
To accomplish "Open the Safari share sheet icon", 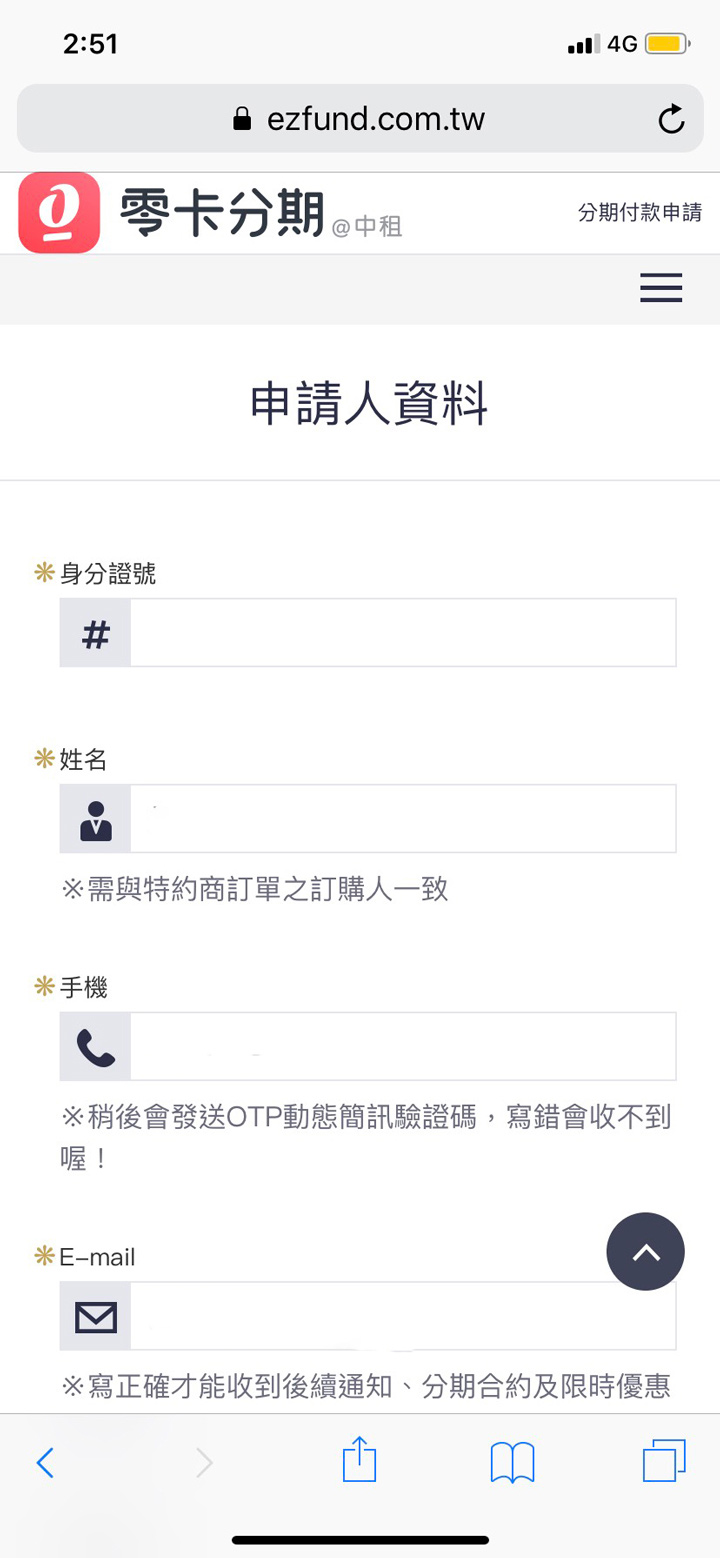I will coord(359,1461).
